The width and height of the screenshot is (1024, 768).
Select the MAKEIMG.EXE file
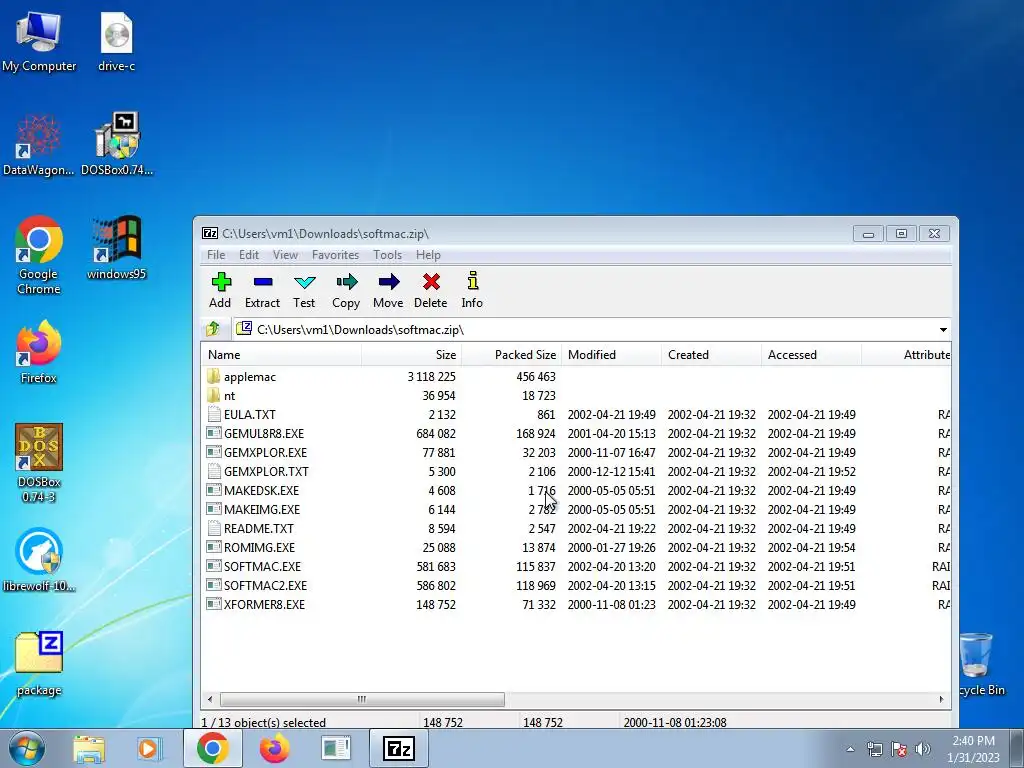coord(262,509)
